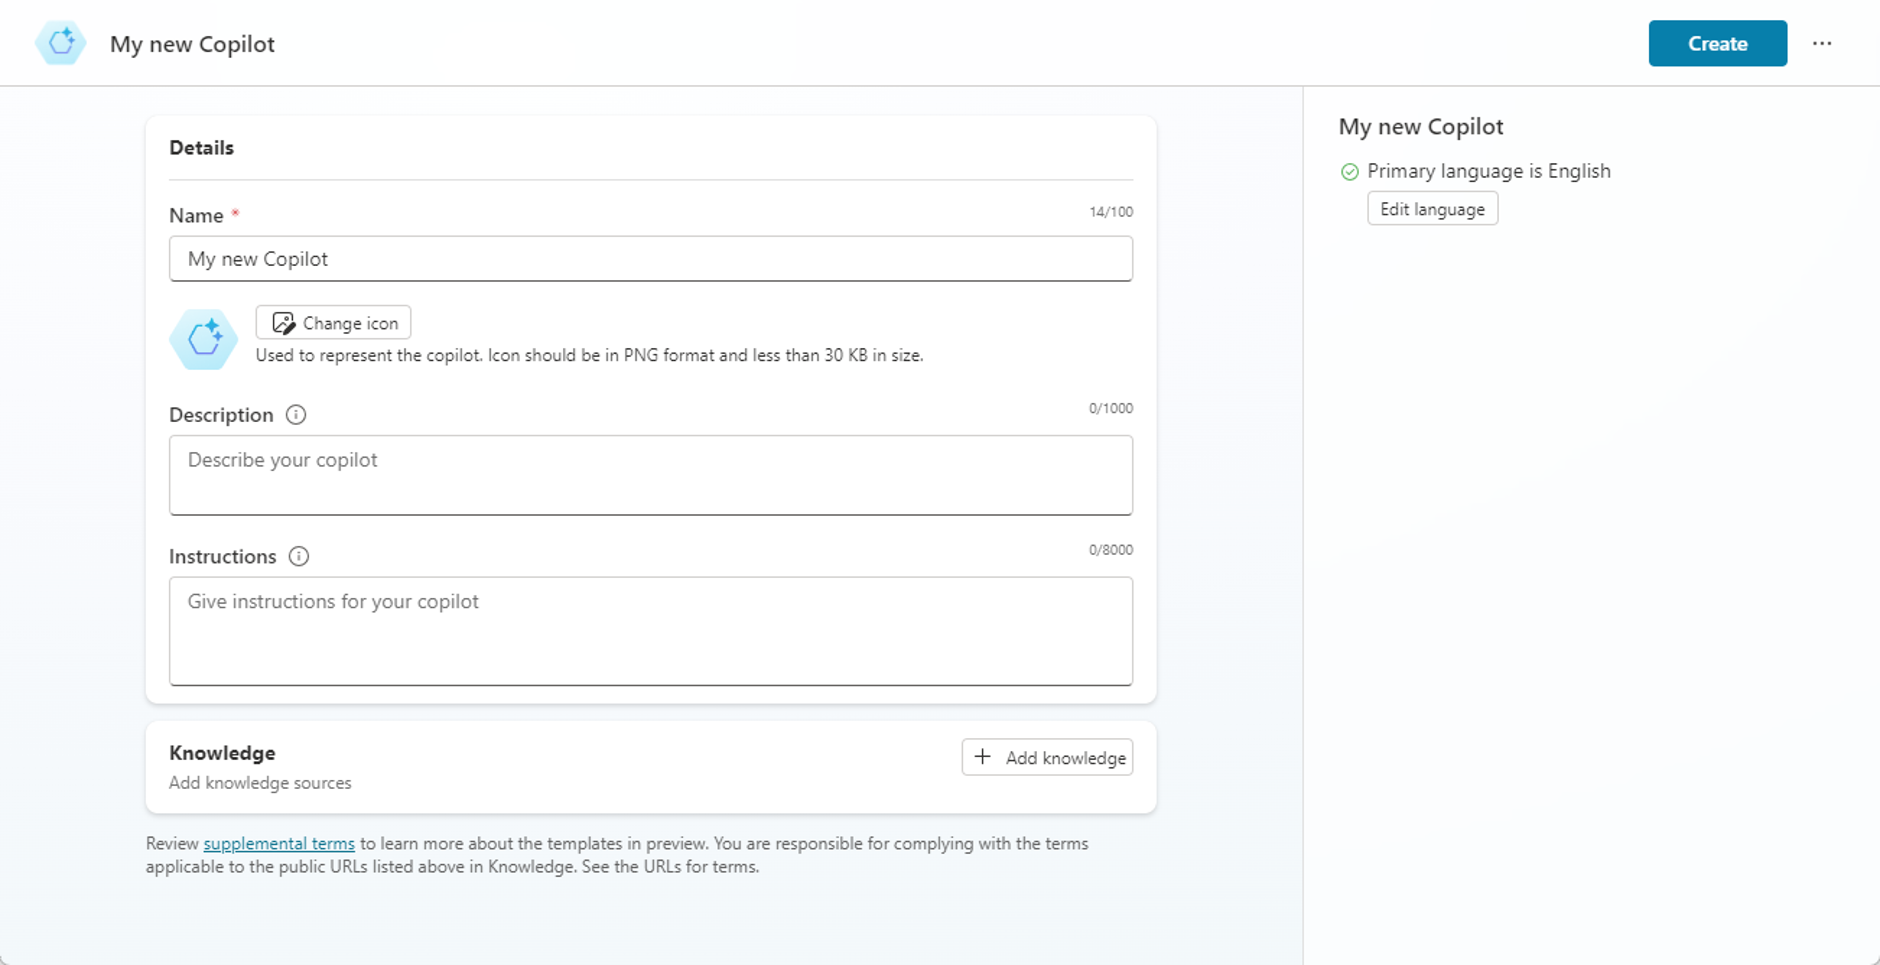1880x965 pixels.
Task: Click the Change icon button
Action: [334, 323]
